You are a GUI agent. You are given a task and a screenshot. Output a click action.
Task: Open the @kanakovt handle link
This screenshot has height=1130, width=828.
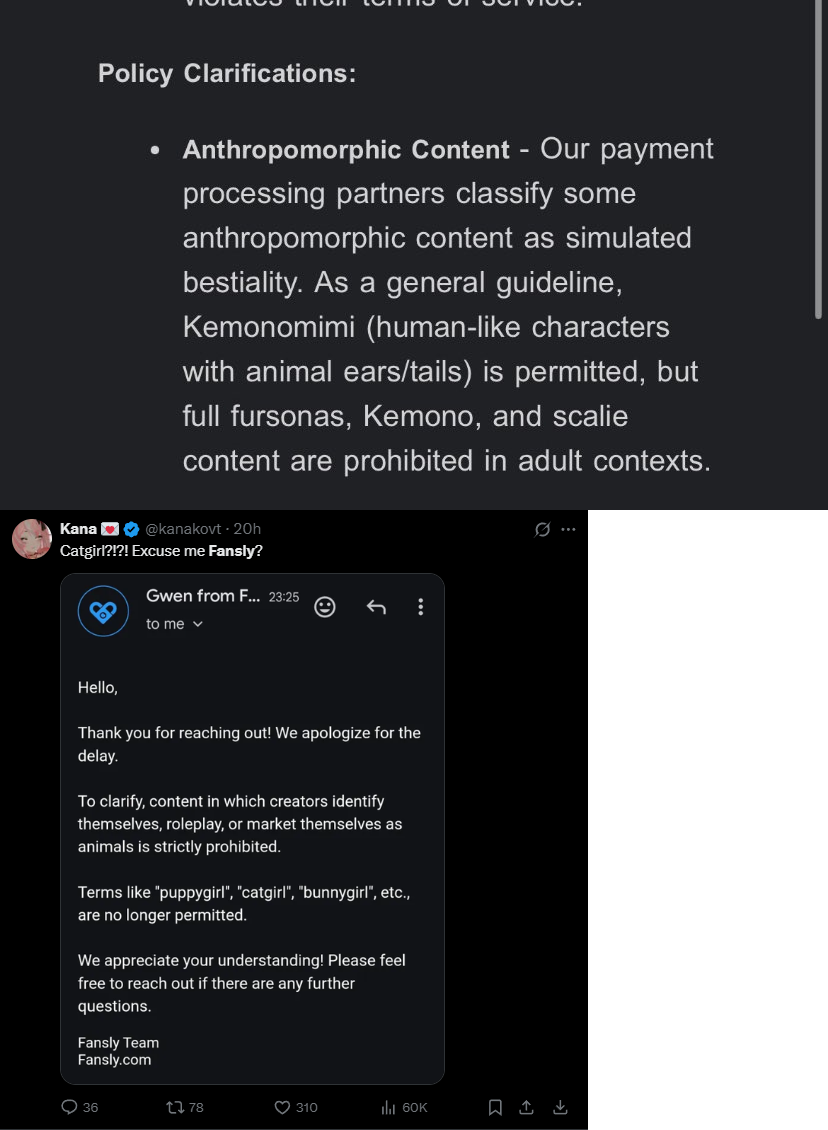click(183, 529)
